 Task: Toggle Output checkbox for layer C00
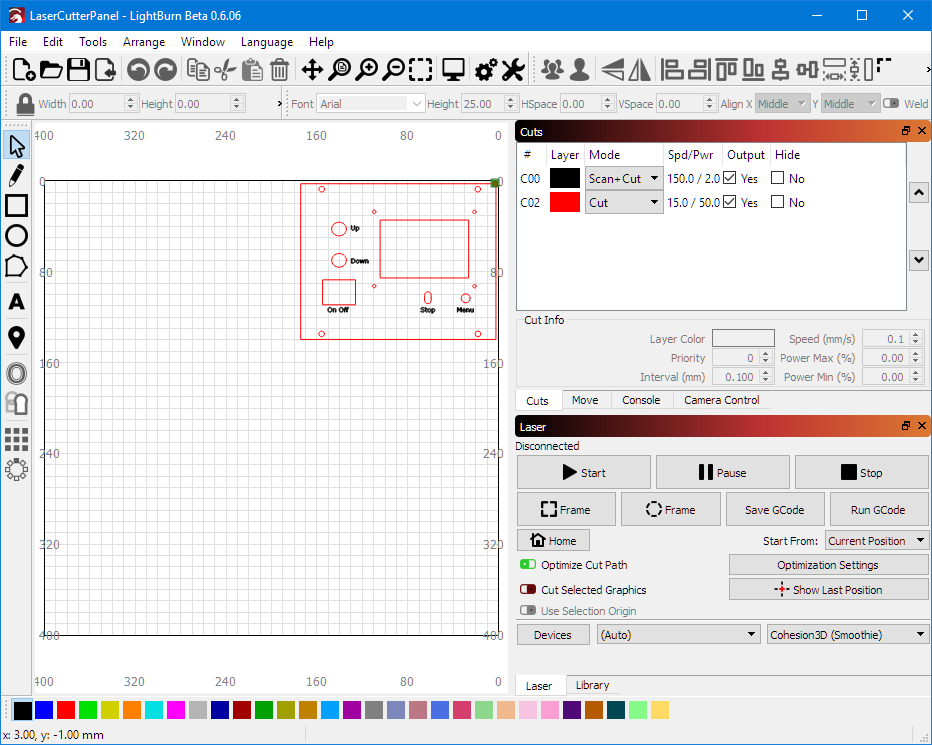(x=730, y=179)
